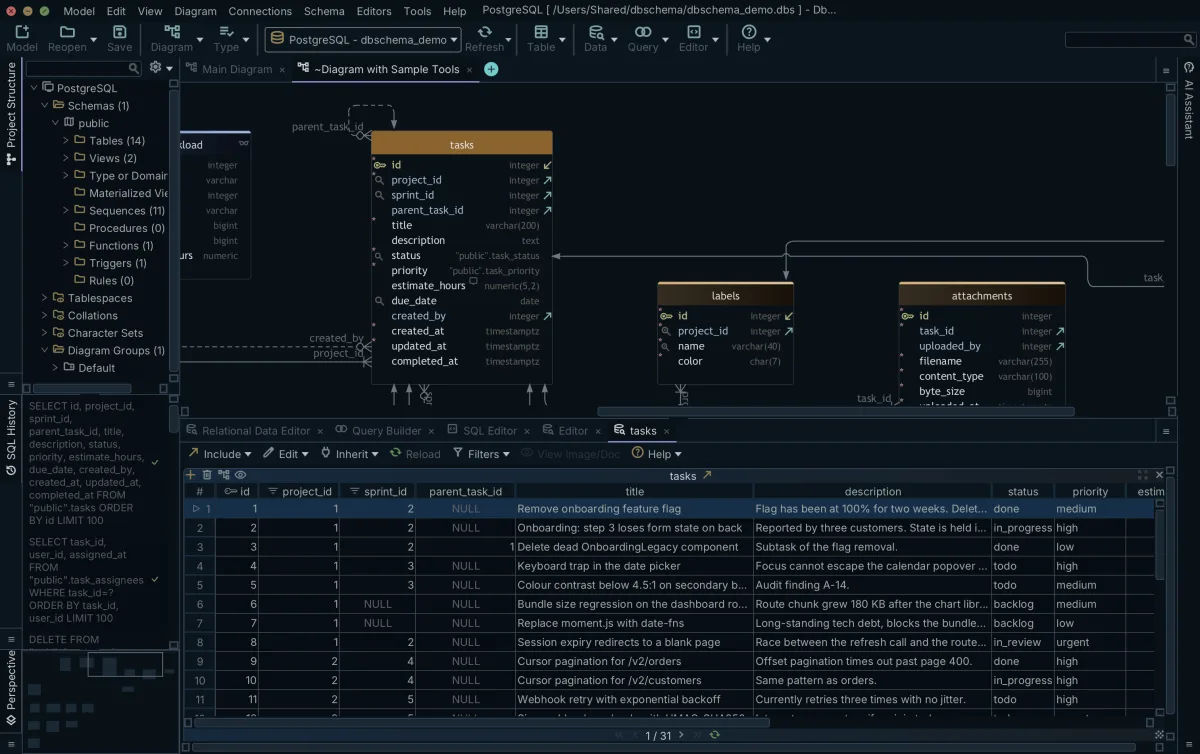
Task: Open the Editors menu
Action: (374, 11)
